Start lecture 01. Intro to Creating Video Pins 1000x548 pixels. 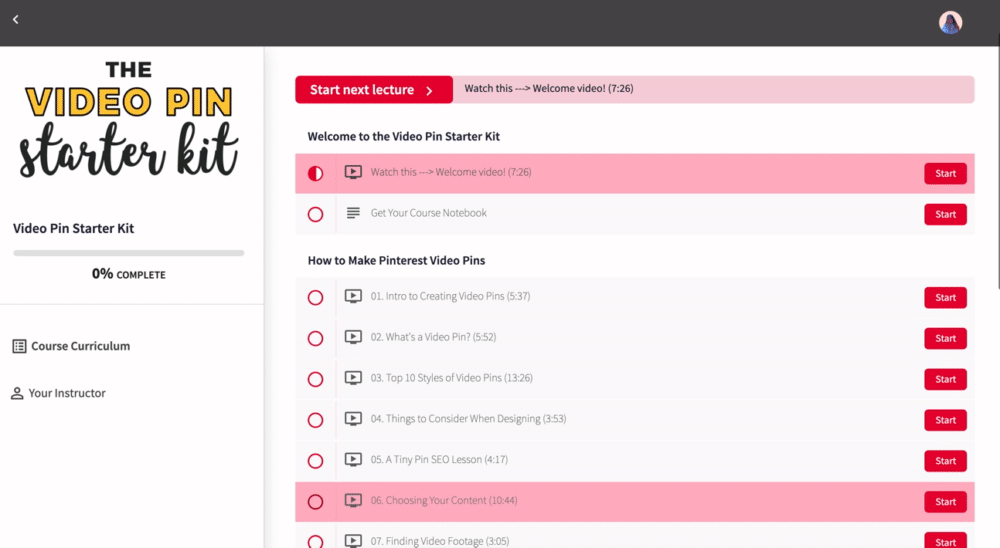point(945,297)
